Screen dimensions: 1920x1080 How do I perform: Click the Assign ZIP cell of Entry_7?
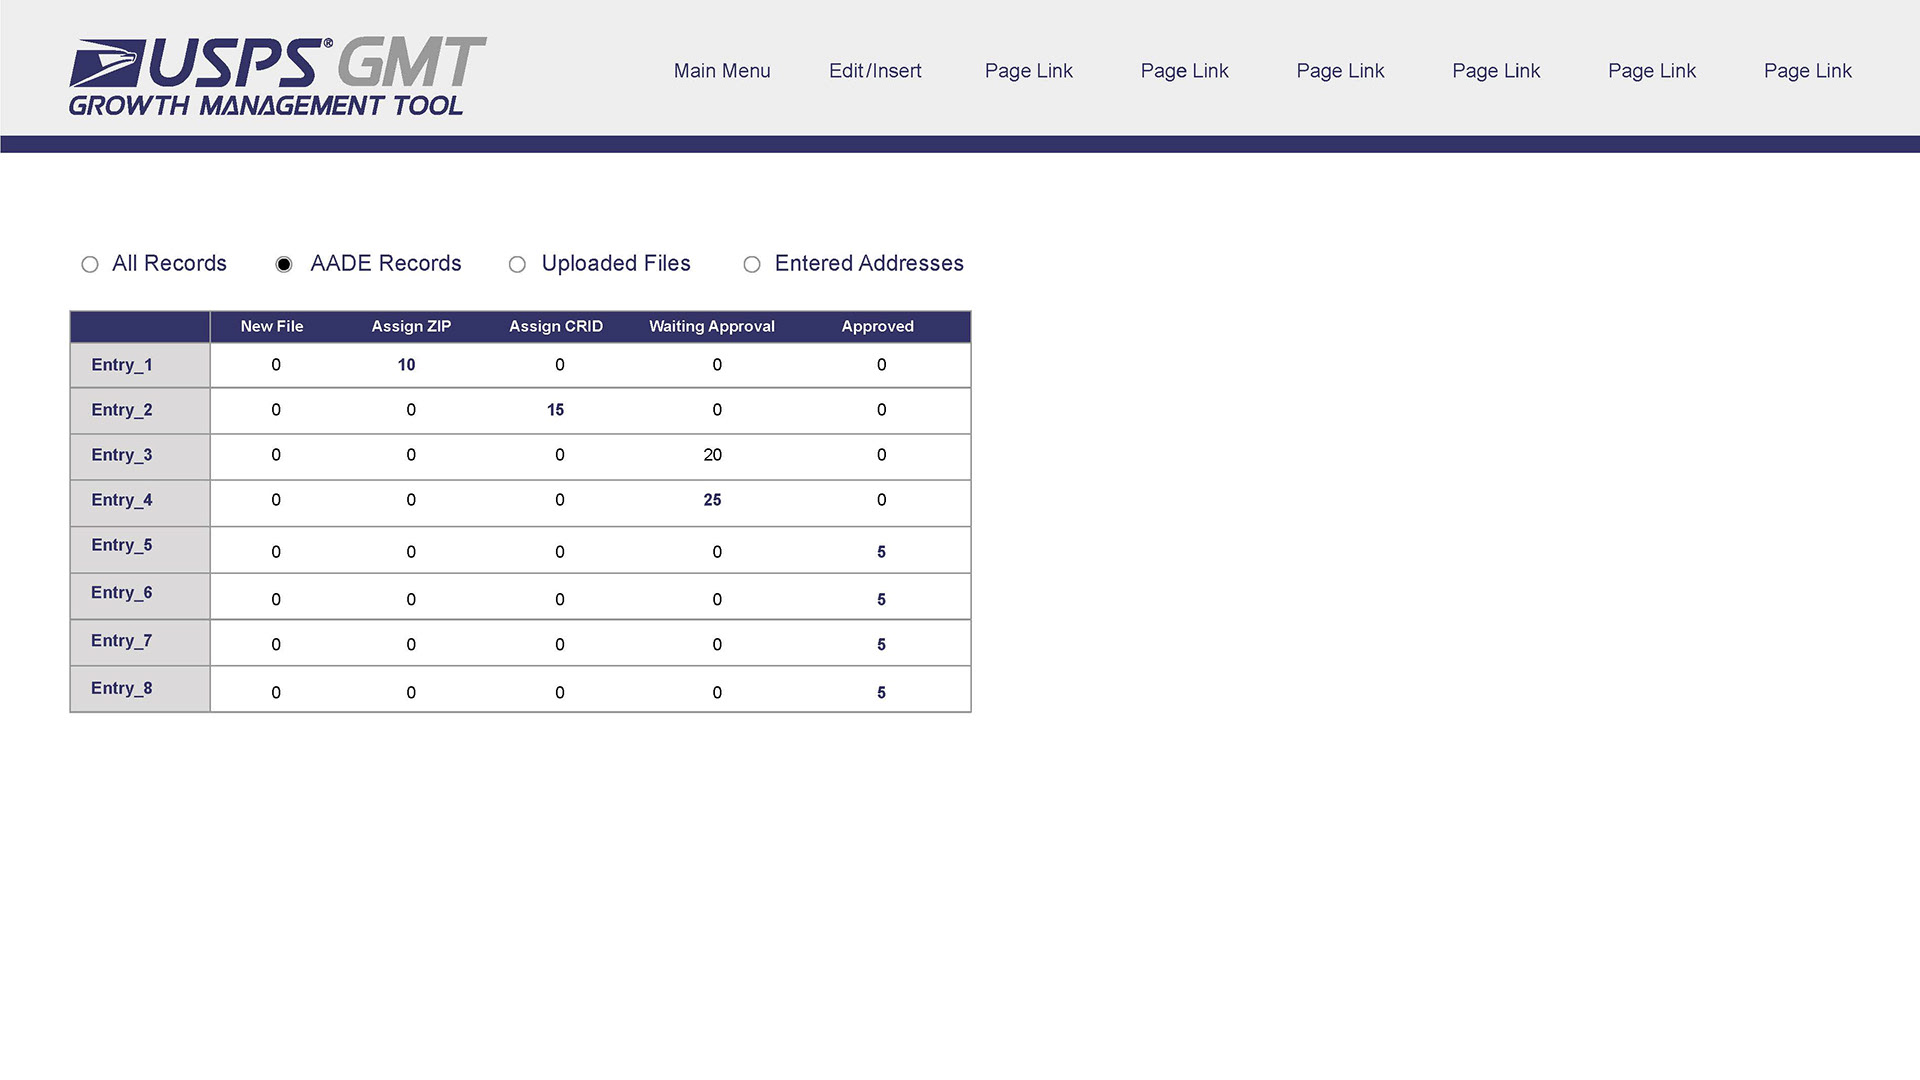pos(411,645)
